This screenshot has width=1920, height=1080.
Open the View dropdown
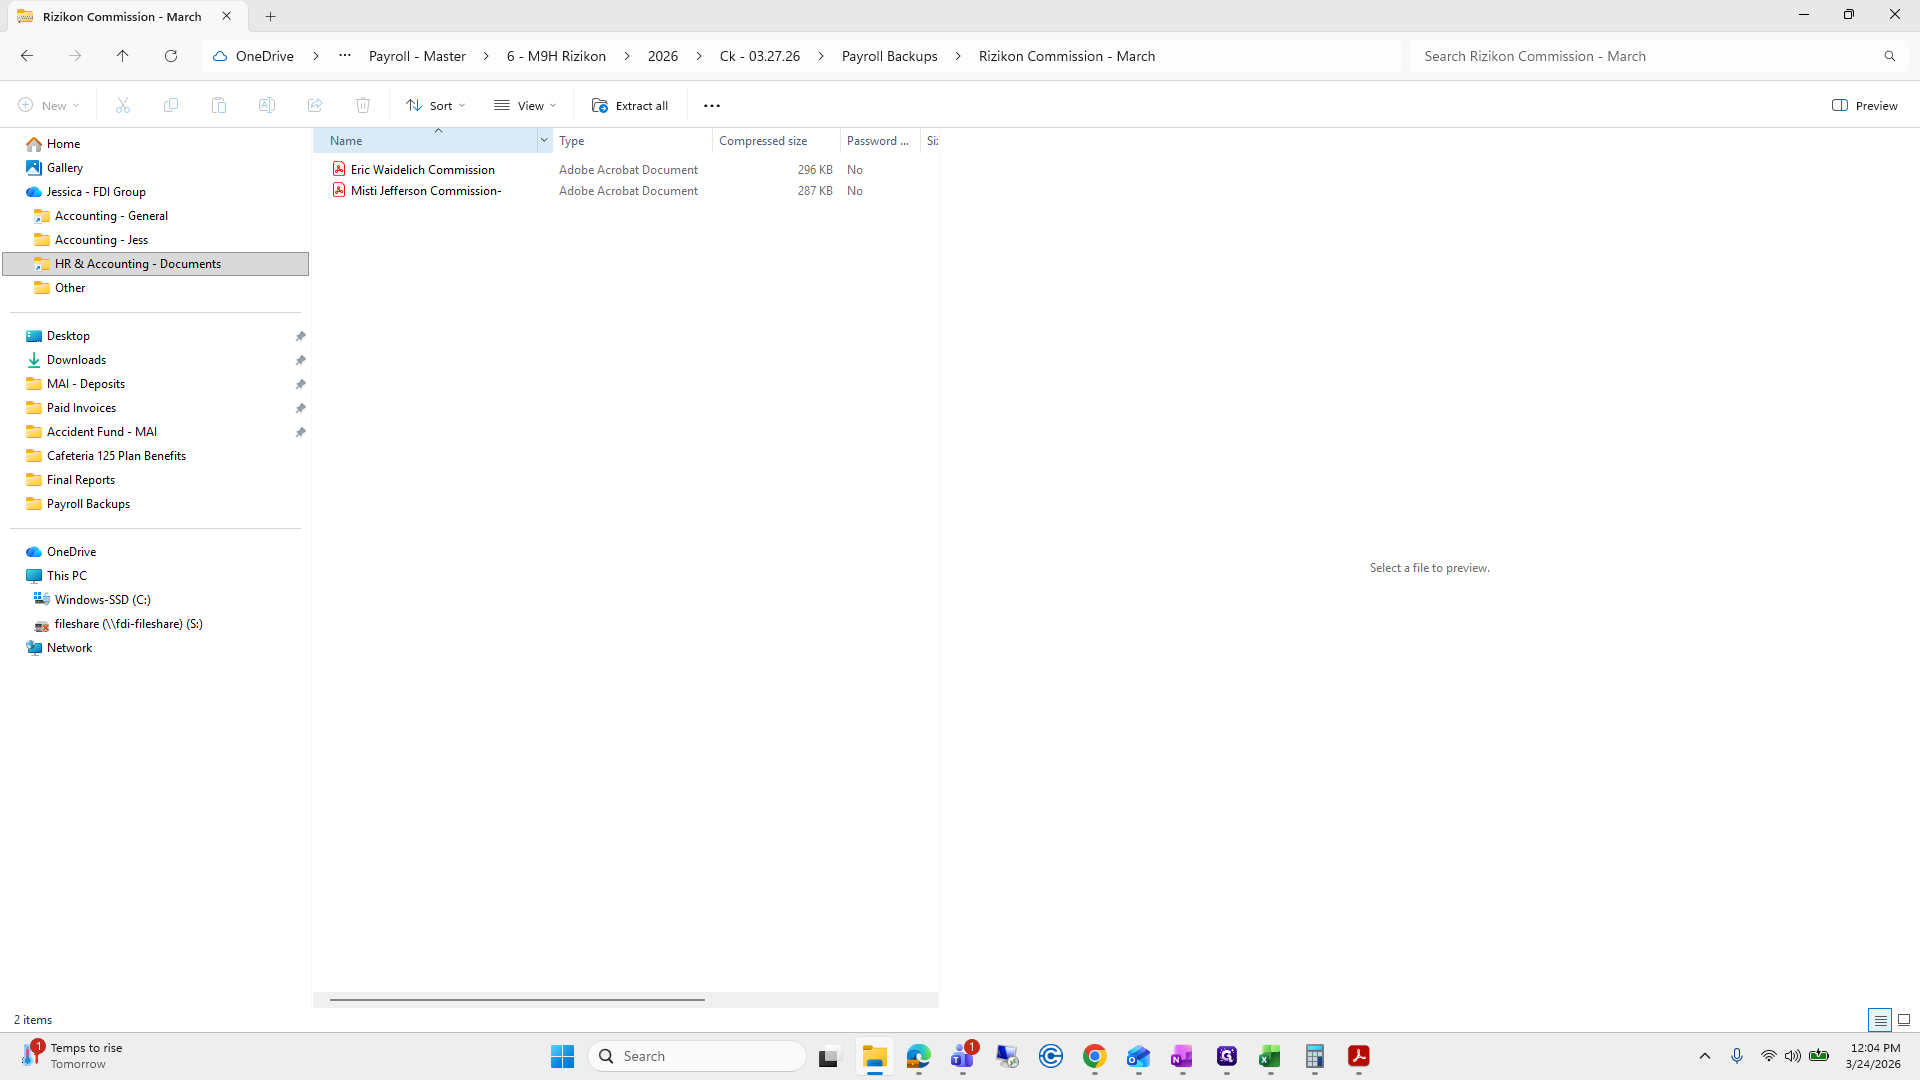point(524,105)
